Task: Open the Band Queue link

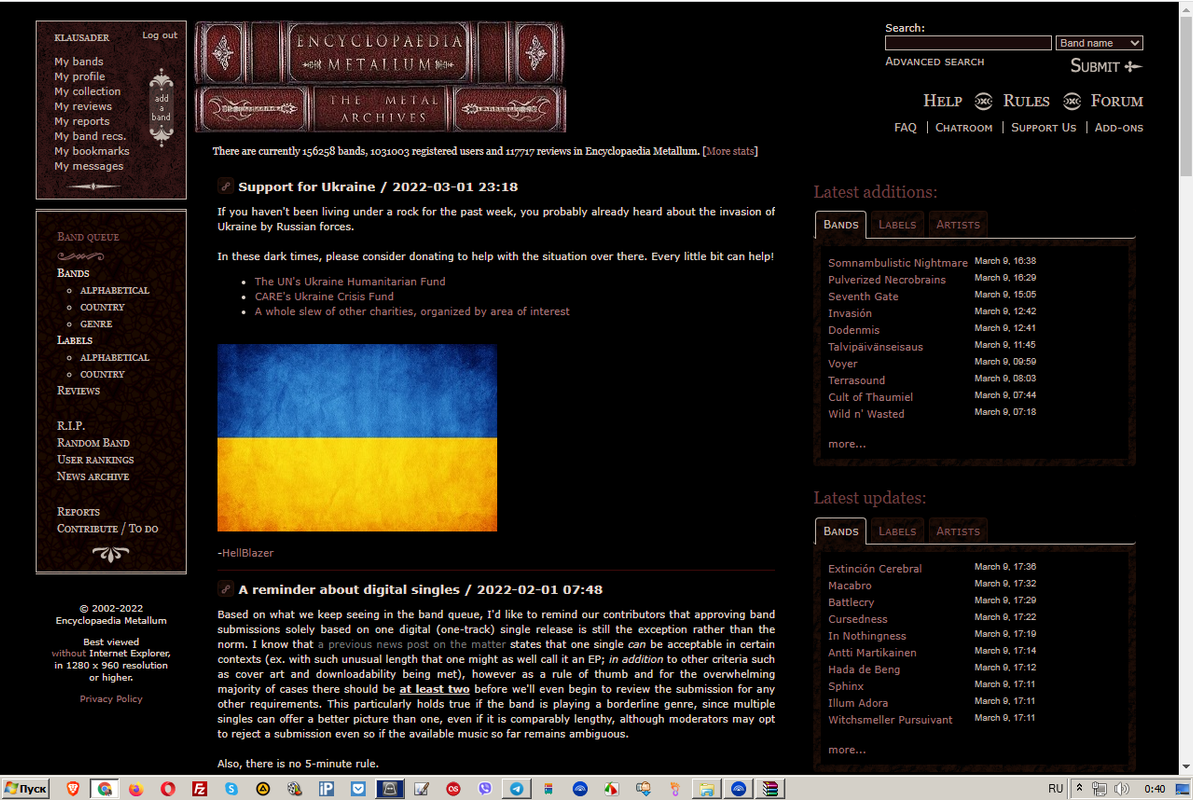Action: tap(88, 237)
